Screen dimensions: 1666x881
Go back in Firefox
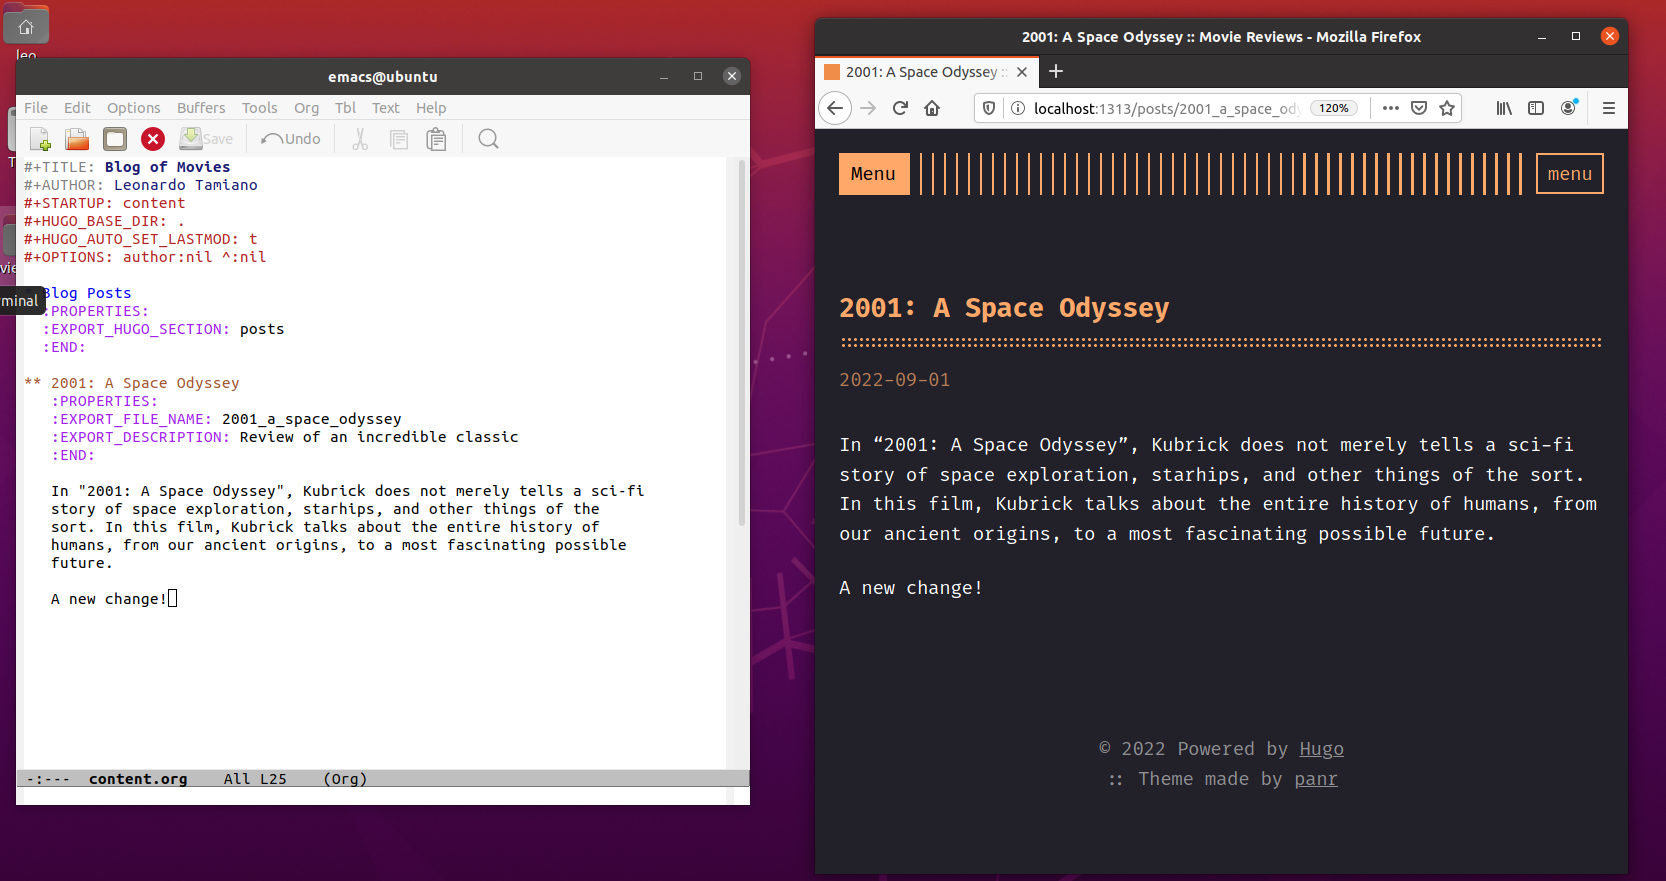[835, 108]
